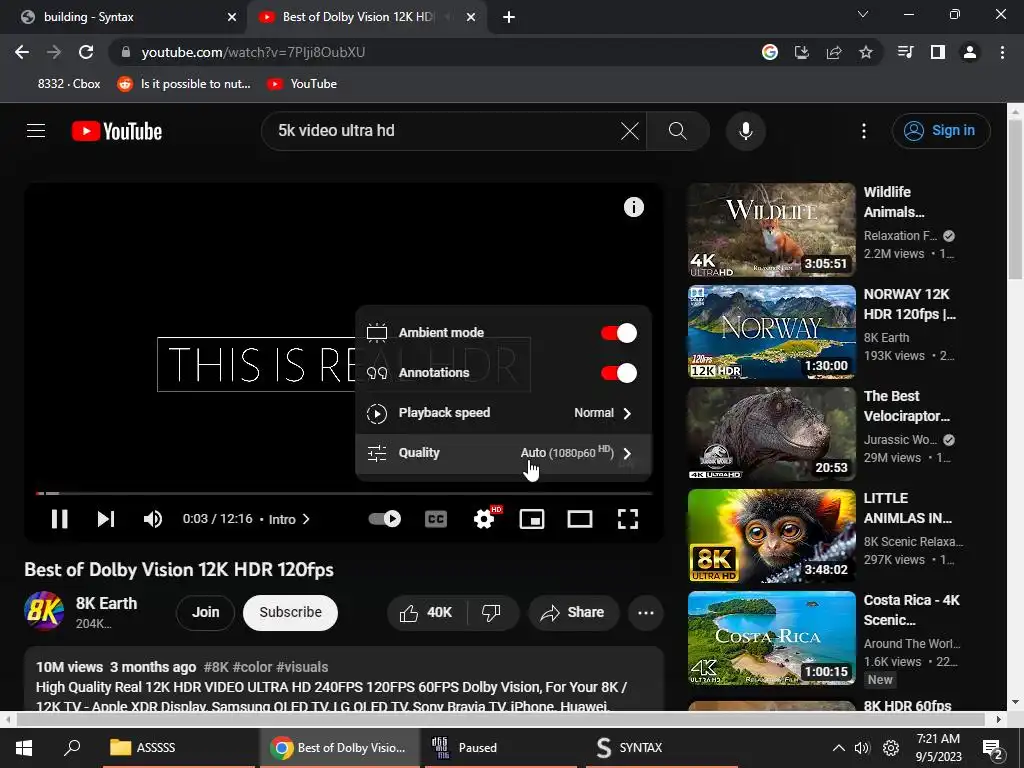Open more actions ellipsis under video

coord(646,613)
